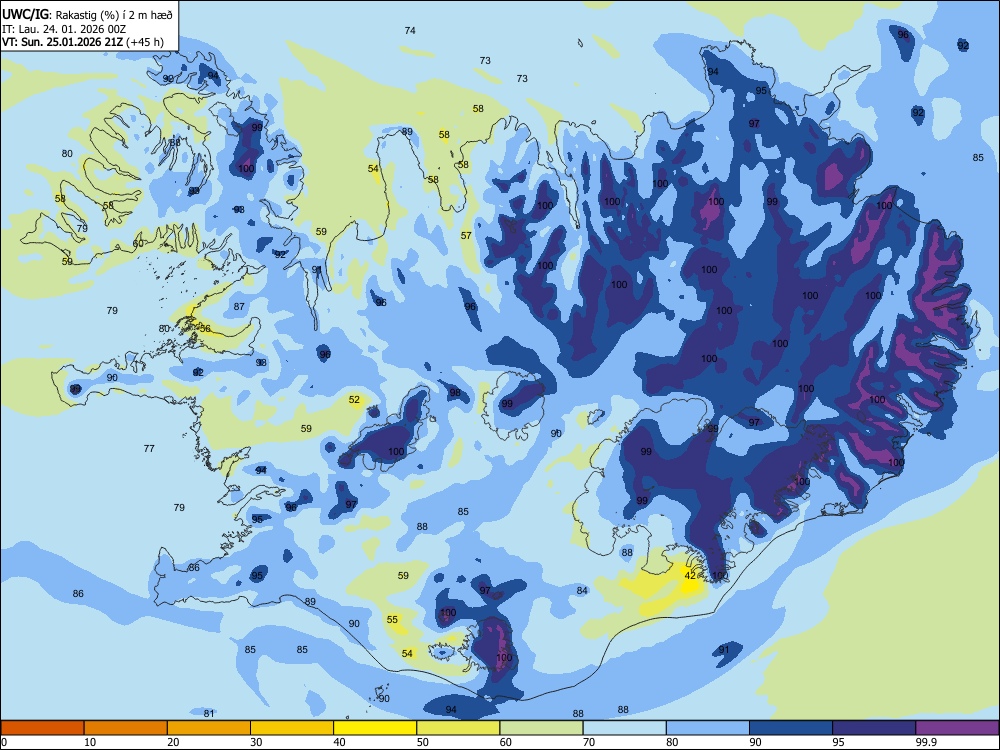Click the legend tick label '99.9'
The width and height of the screenshot is (1000, 750).
pyautogui.click(x=925, y=742)
